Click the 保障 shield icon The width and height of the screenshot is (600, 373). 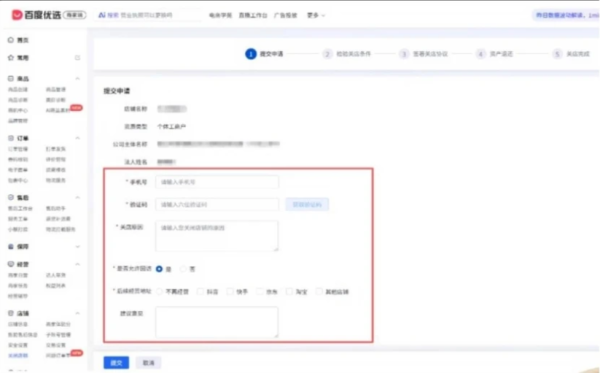pyautogui.click(x=11, y=246)
